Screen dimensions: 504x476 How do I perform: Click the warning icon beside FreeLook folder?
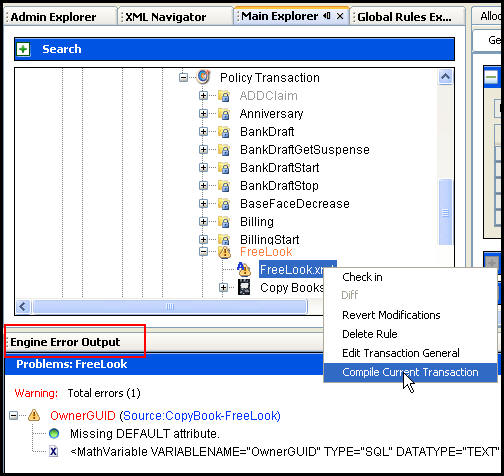pyautogui.click(x=224, y=252)
